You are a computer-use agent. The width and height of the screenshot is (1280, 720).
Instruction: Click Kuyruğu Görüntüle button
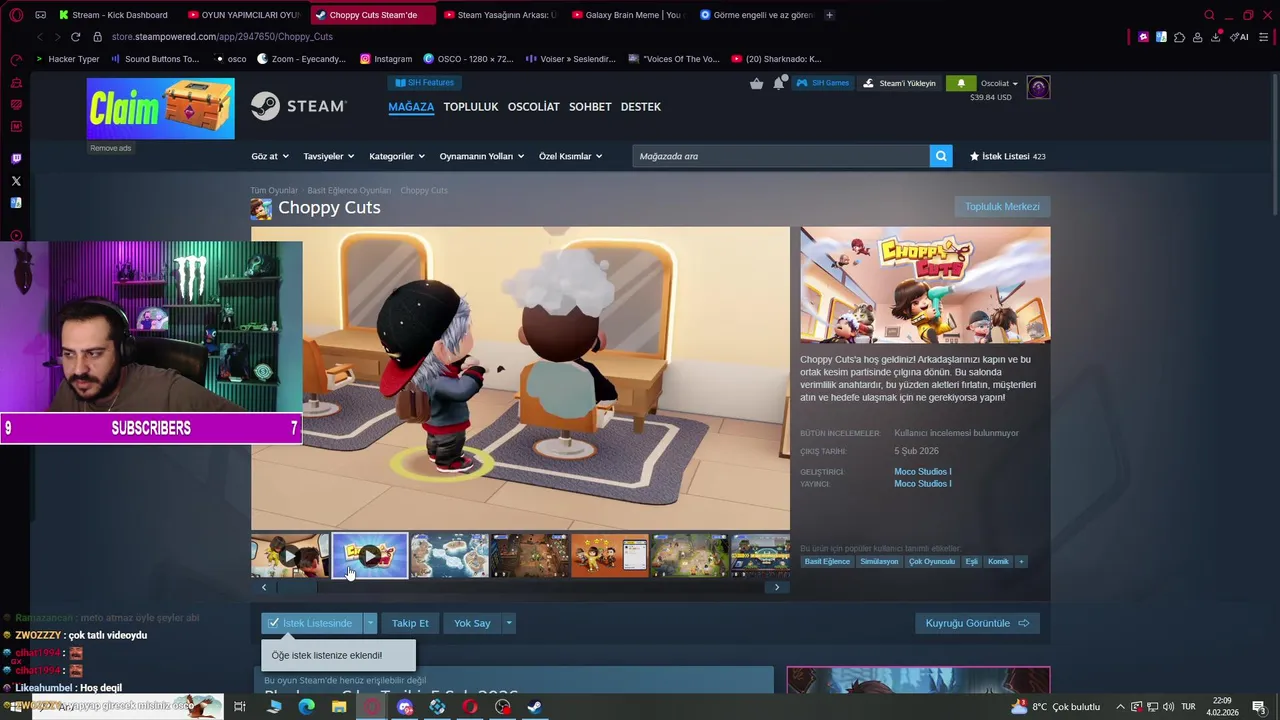(x=976, y=623)
